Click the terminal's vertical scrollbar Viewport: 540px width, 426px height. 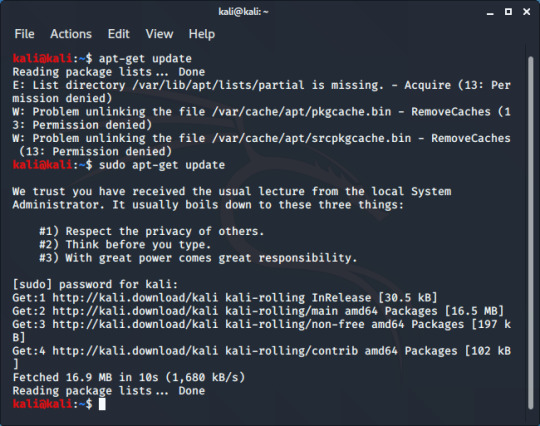(x=530, y=232)
